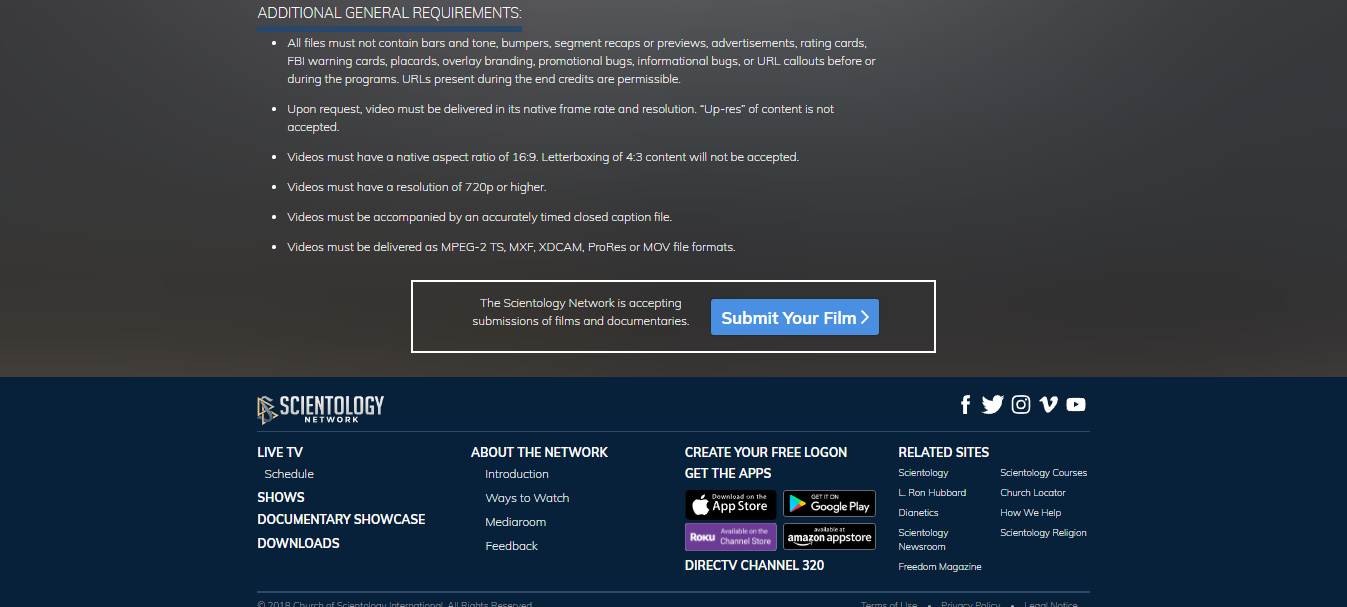Open the Ways to Watch link
The height and width of the screenshot is (607, 1347).
pos(527,498)
